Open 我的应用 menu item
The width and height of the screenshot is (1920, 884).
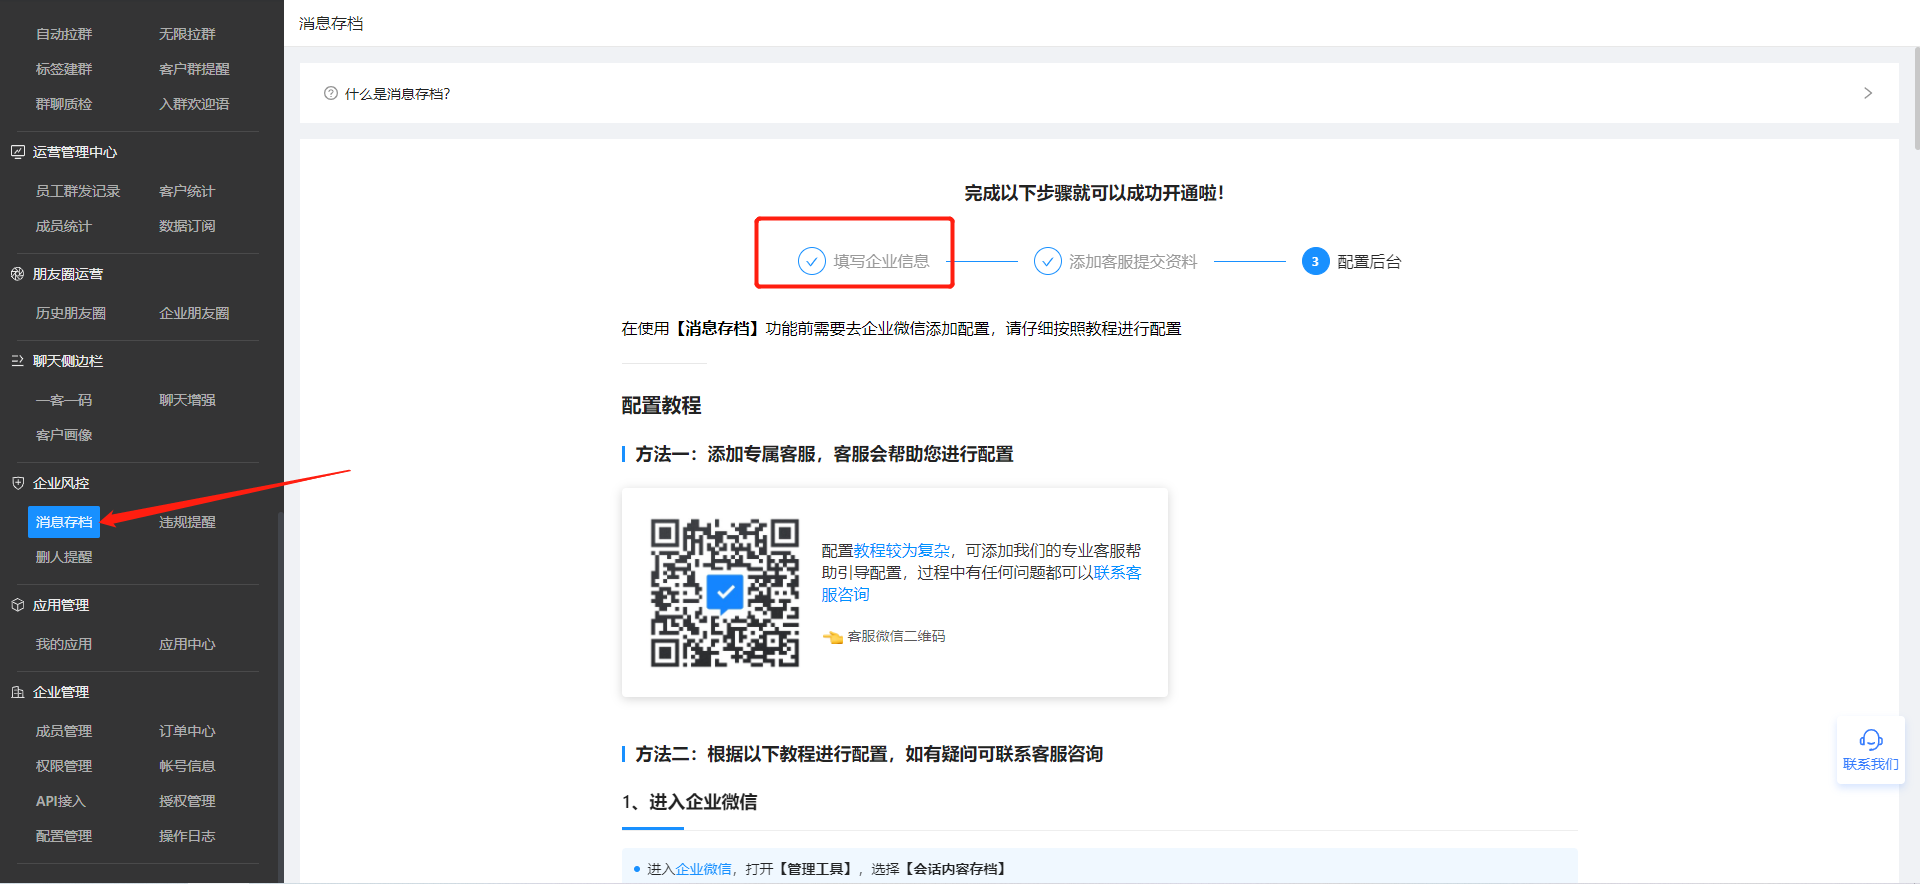pyautogui.click(x=64, y=644)
